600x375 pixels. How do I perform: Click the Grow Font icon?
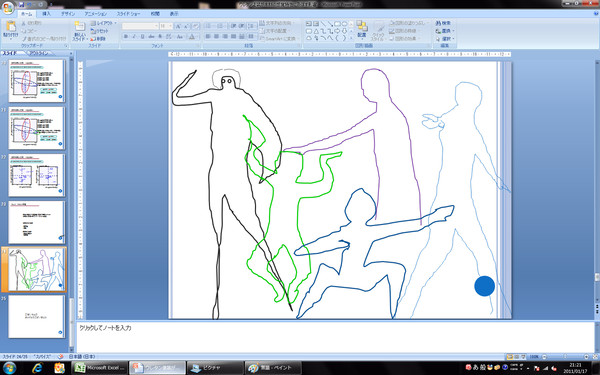(x=178, y=26)
